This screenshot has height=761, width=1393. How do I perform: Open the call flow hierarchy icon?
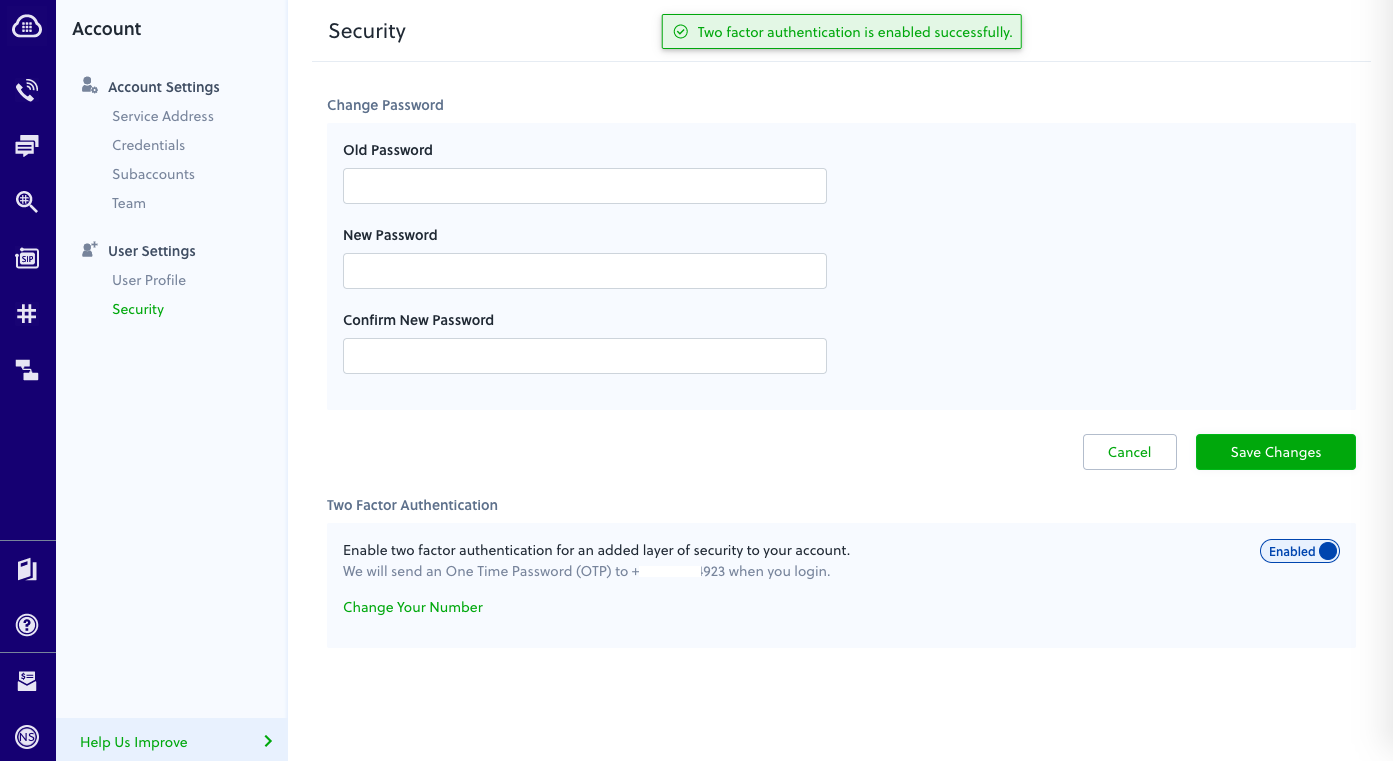click(27, 369)
